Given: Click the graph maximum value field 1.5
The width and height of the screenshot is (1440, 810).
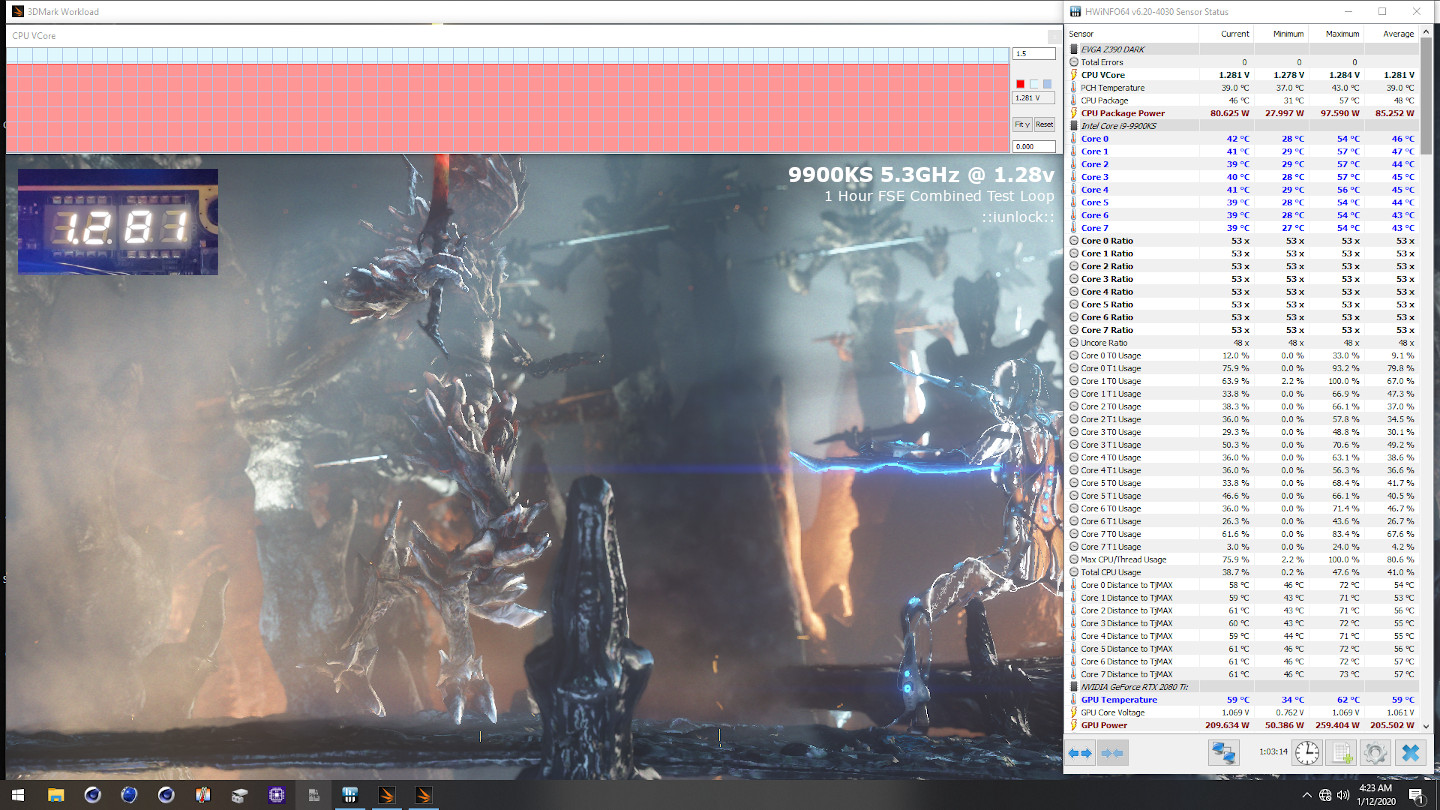Looking at the screenshot, I should [1033, 54].
